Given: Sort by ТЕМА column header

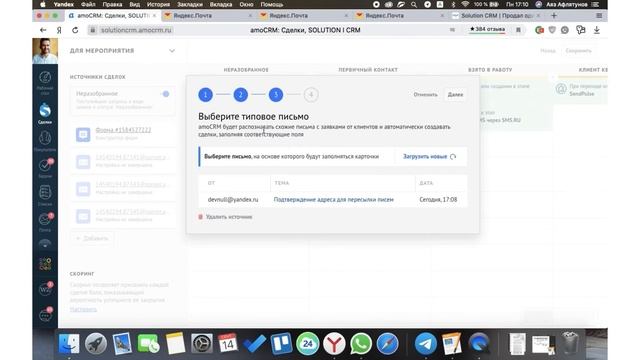Looking at the screenshot, I should 282,183.
